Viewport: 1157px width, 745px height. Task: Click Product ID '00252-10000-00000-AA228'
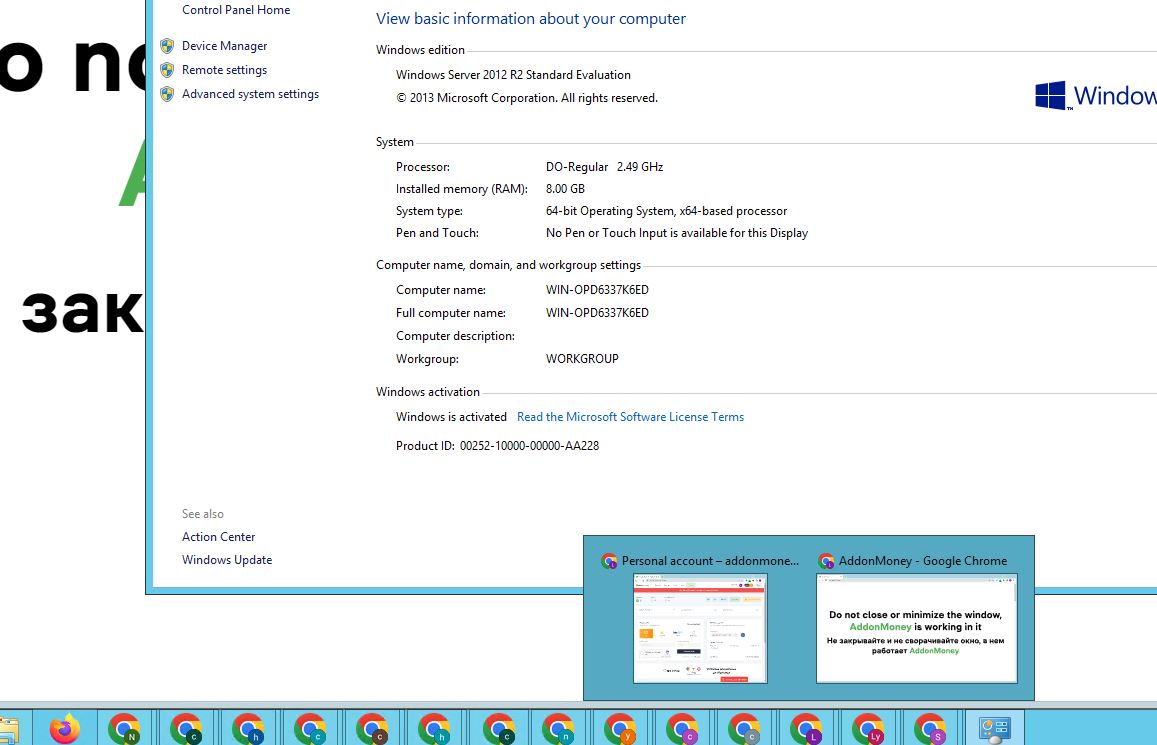point(529,446)
